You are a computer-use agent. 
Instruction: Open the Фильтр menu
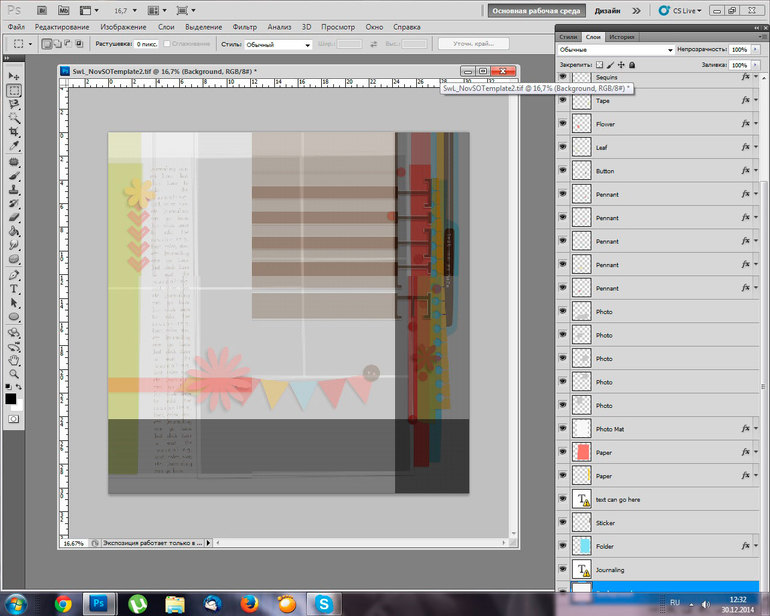click(245, 26)
